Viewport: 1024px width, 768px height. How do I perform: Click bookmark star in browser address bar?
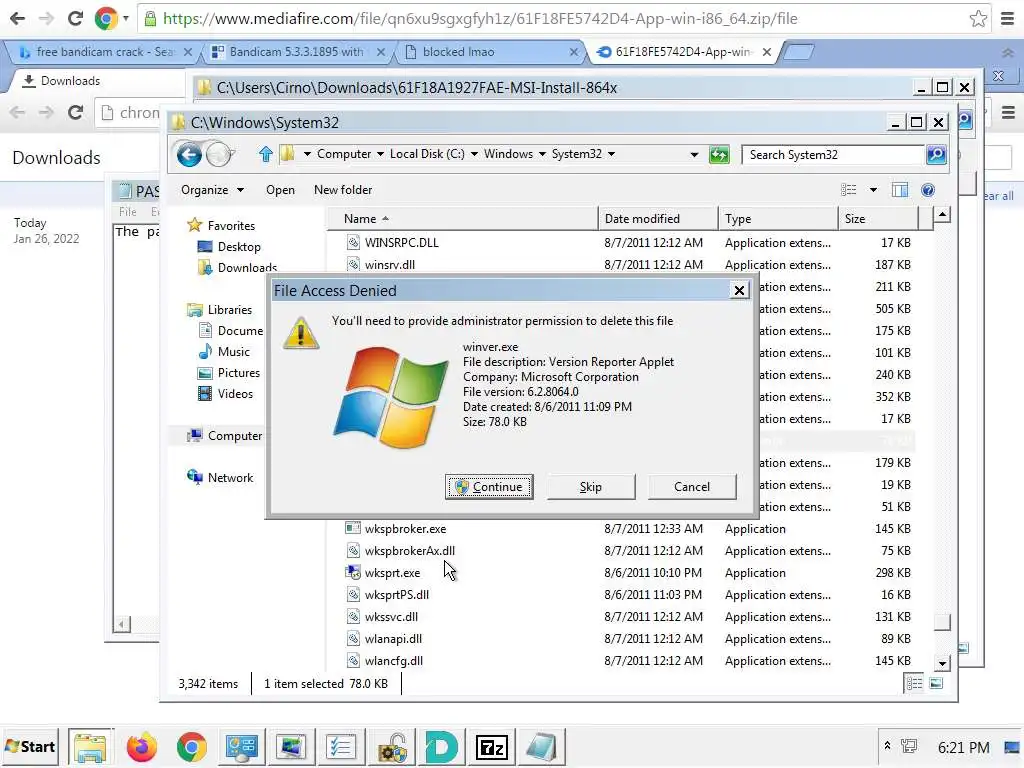(978, 18)
